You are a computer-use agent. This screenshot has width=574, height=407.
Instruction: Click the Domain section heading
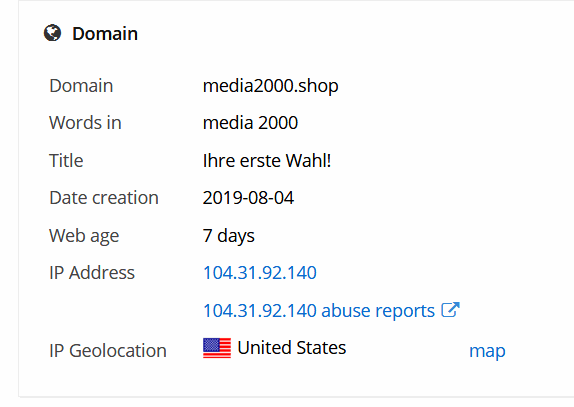105,34
